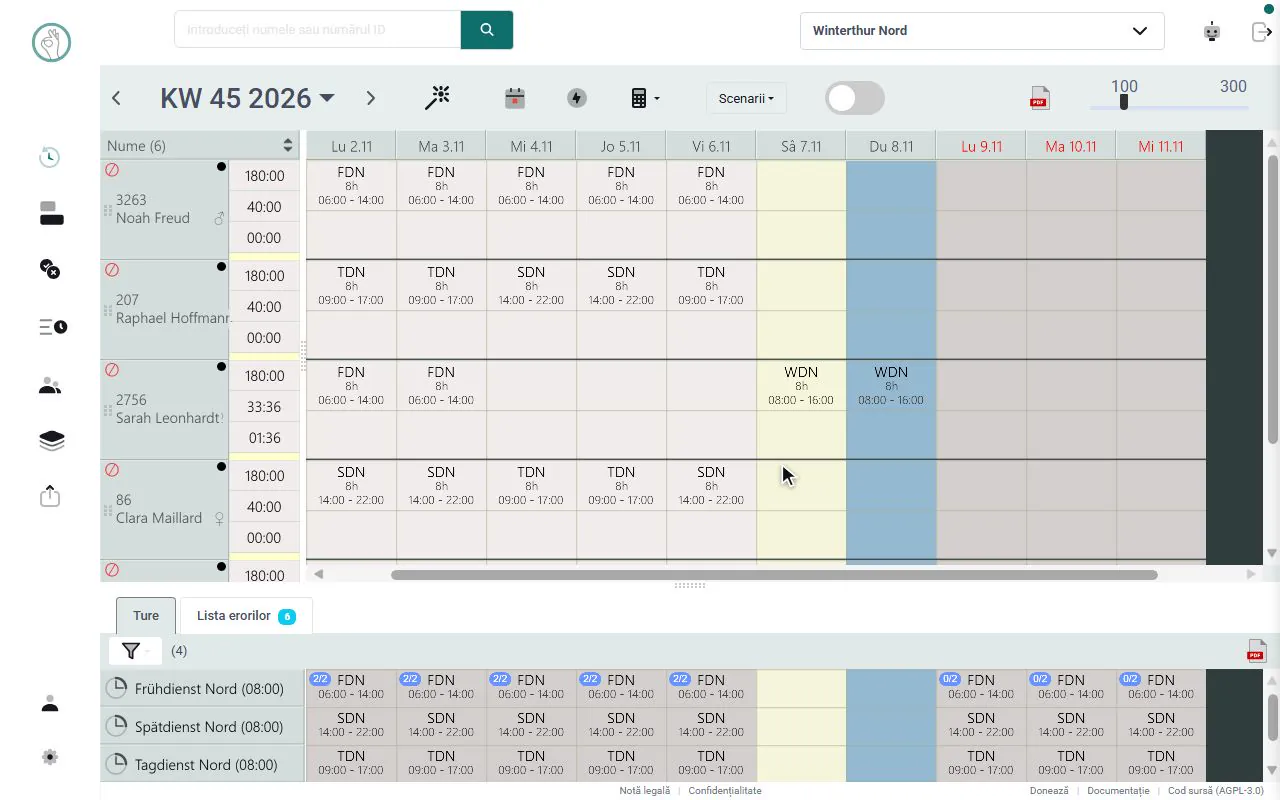Run the magic wand auto-planning tool
The height and width of the screenshot is (800, 1280).
tap(437, 98)
